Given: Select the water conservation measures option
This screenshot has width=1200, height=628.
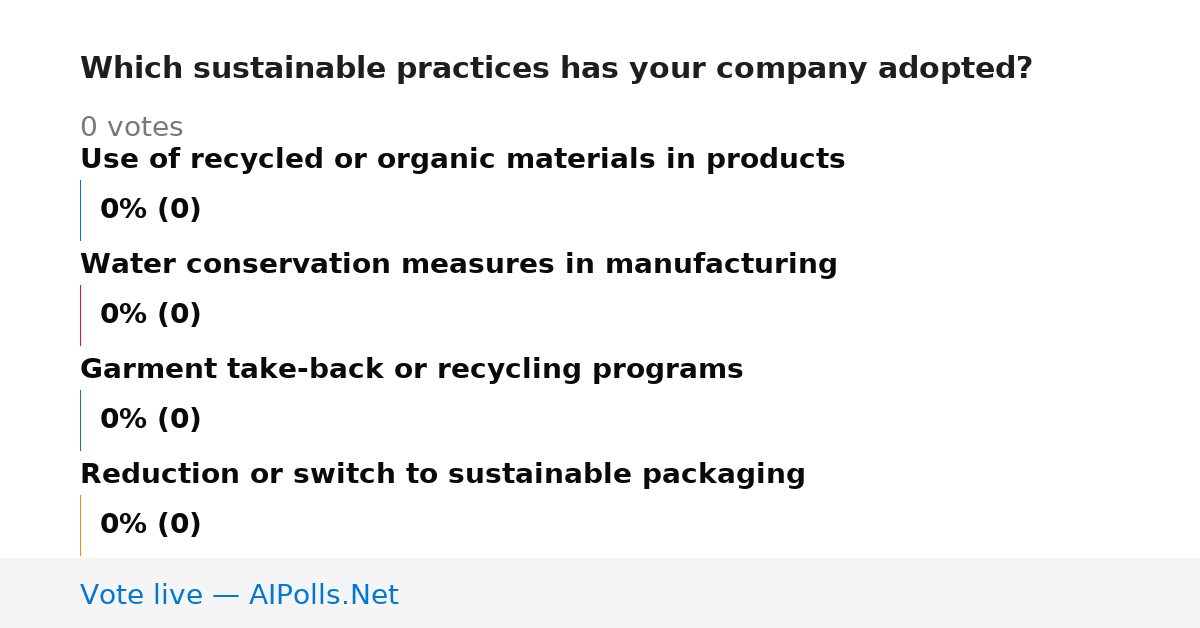Looking at the screenshot, I should pos(458,265).
